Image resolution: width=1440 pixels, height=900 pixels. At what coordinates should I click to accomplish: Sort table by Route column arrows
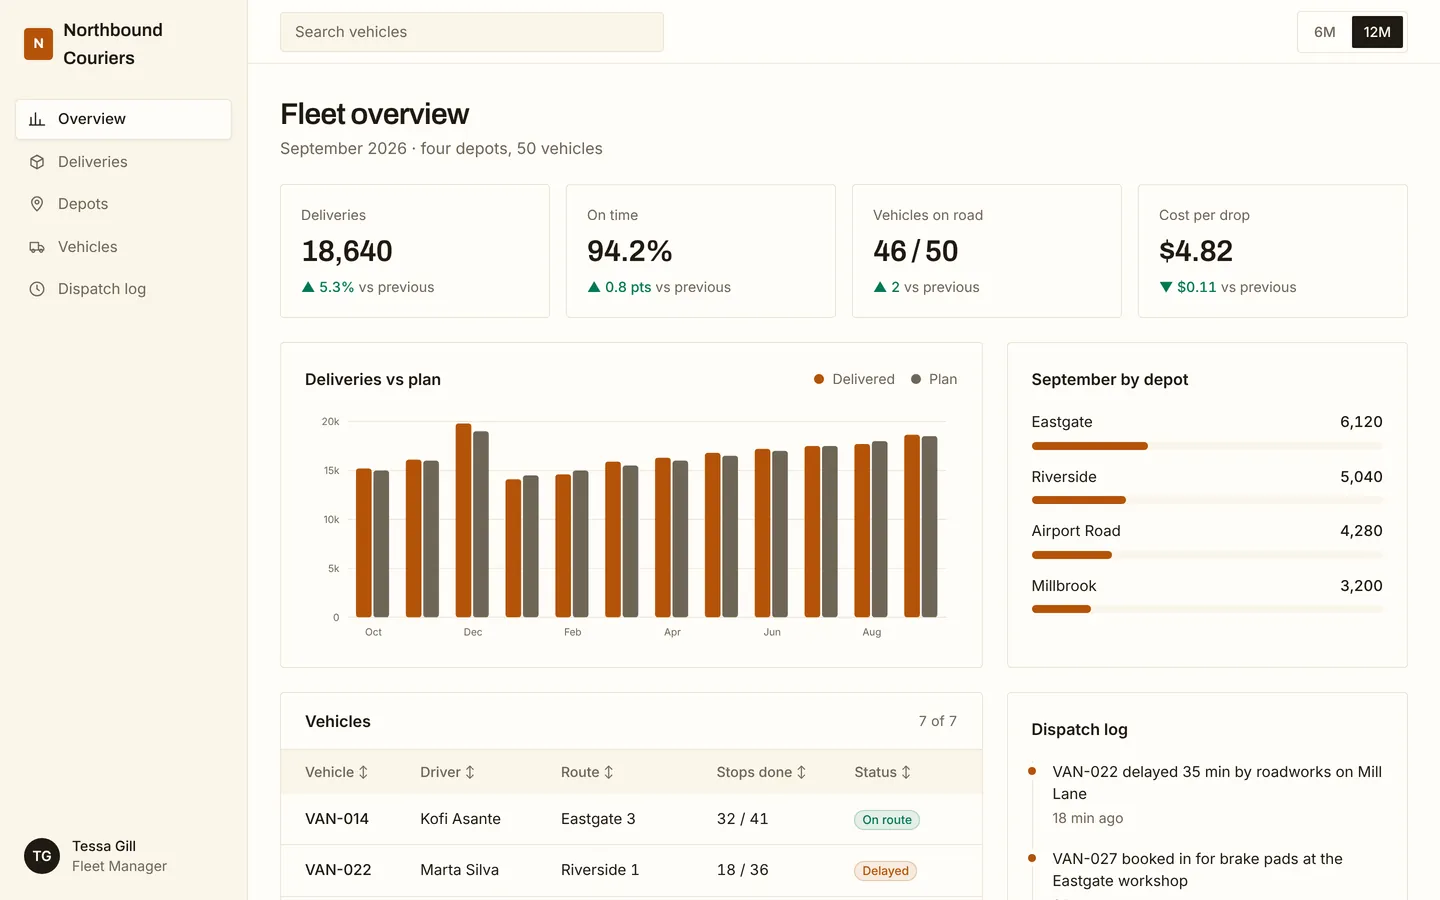click(x=608, y=772)
